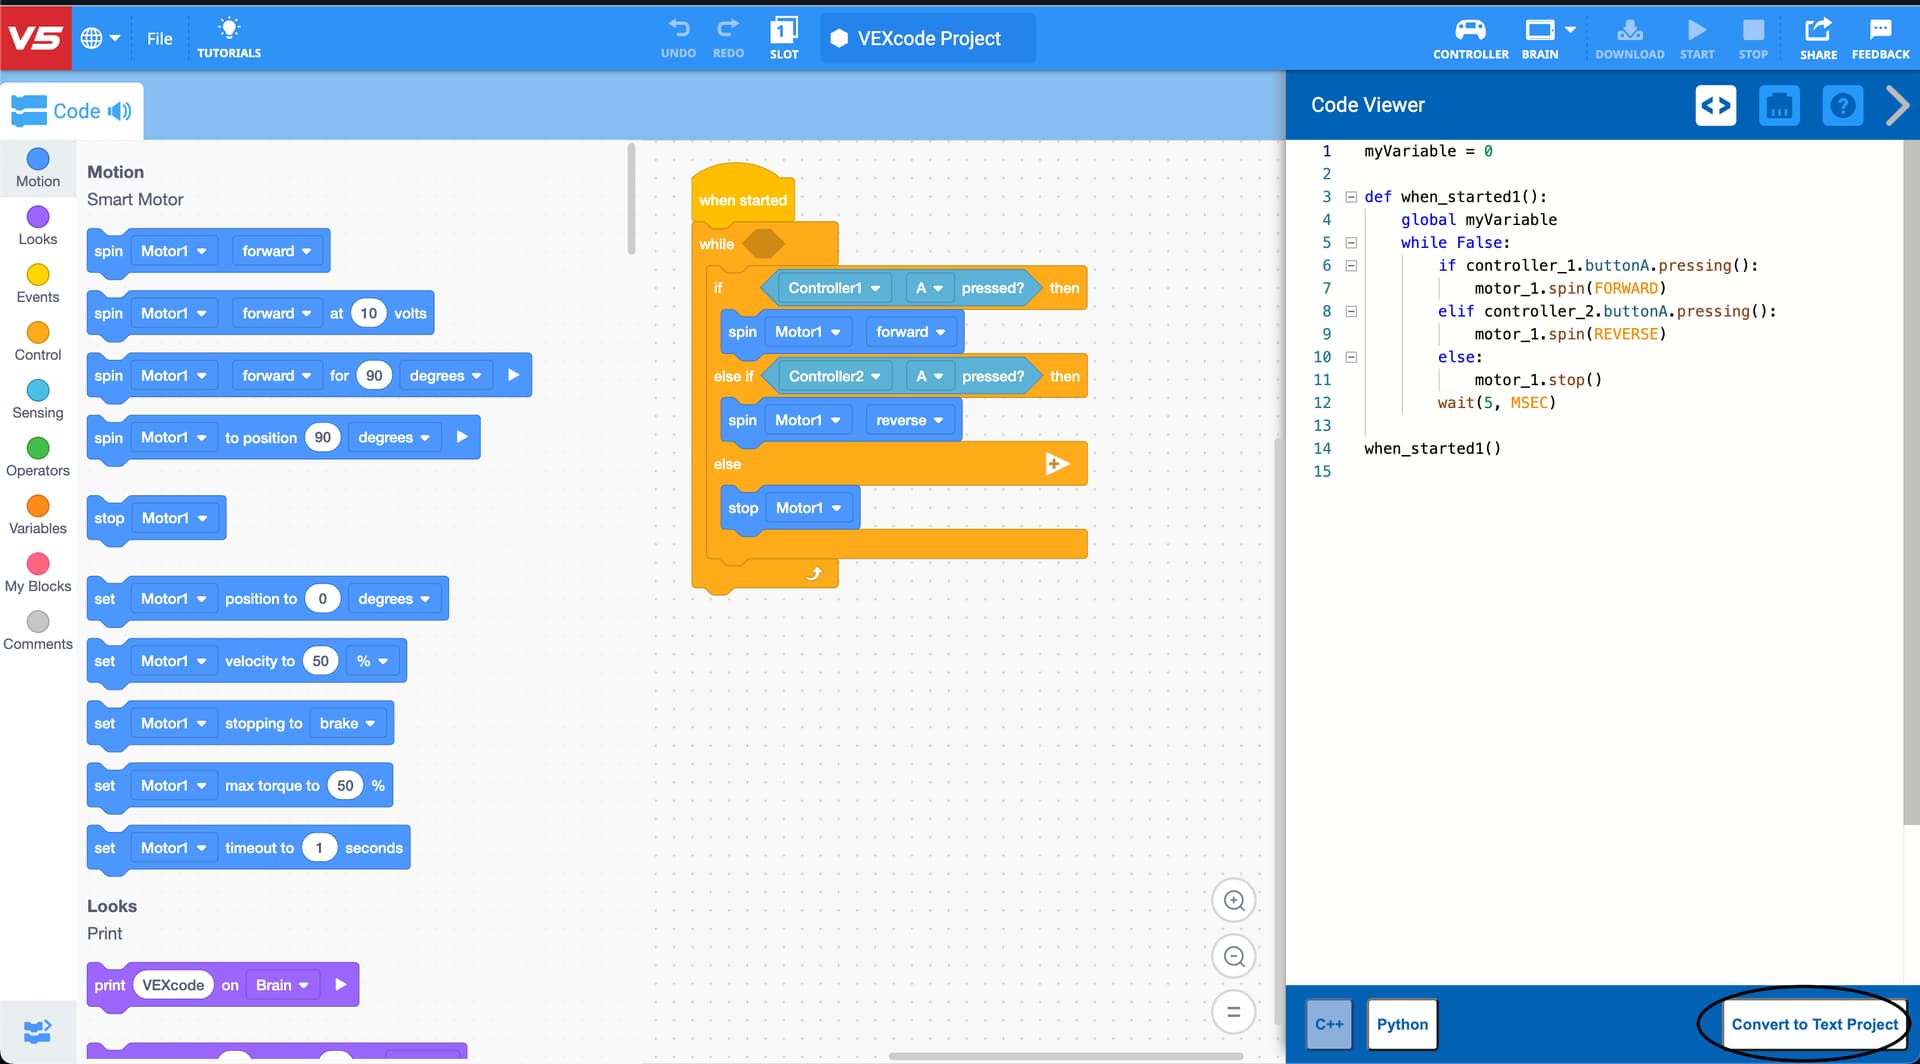Collapse the Code Viewer with right chevron
The image size is (1920, 1064).
tap(1897, 105)
